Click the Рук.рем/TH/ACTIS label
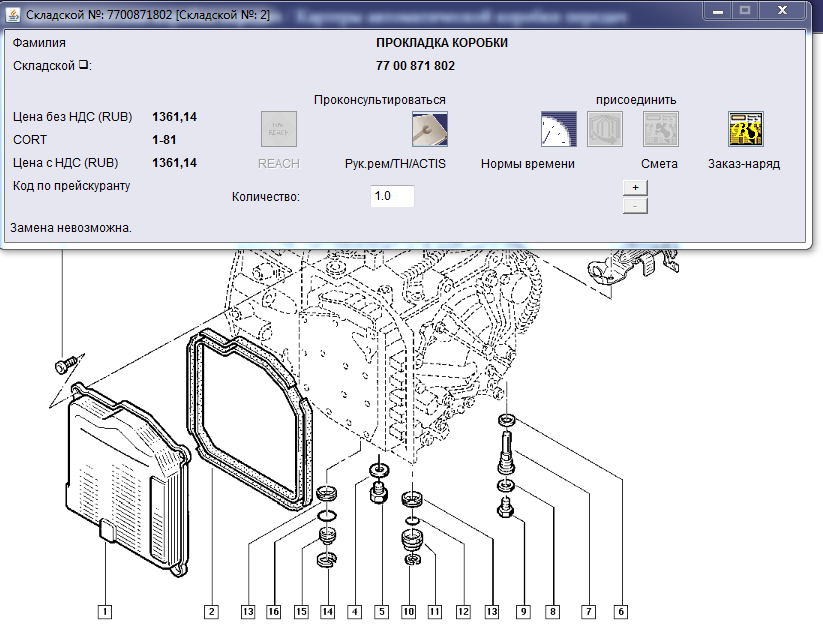This screenshot has height=631, width=823. pos(395,164)
